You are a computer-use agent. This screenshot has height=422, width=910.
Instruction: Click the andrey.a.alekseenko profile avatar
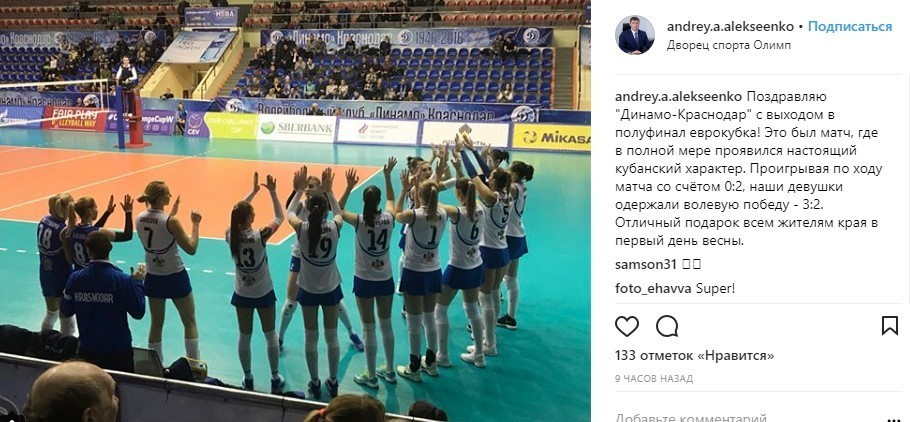(634, 35)
